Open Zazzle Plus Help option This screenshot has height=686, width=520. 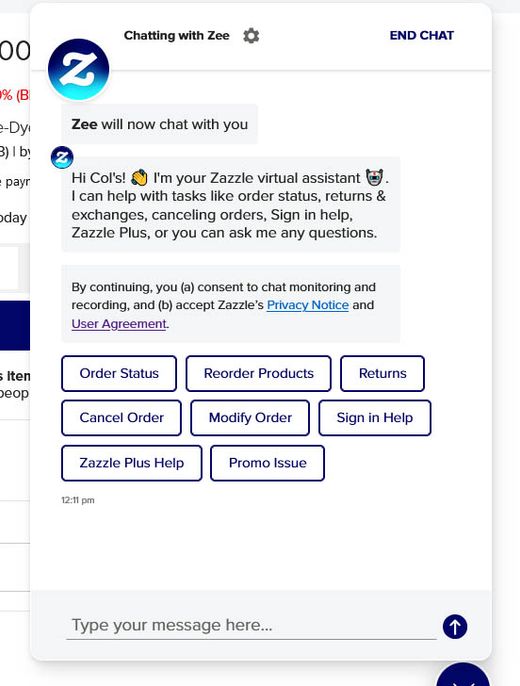132,463
